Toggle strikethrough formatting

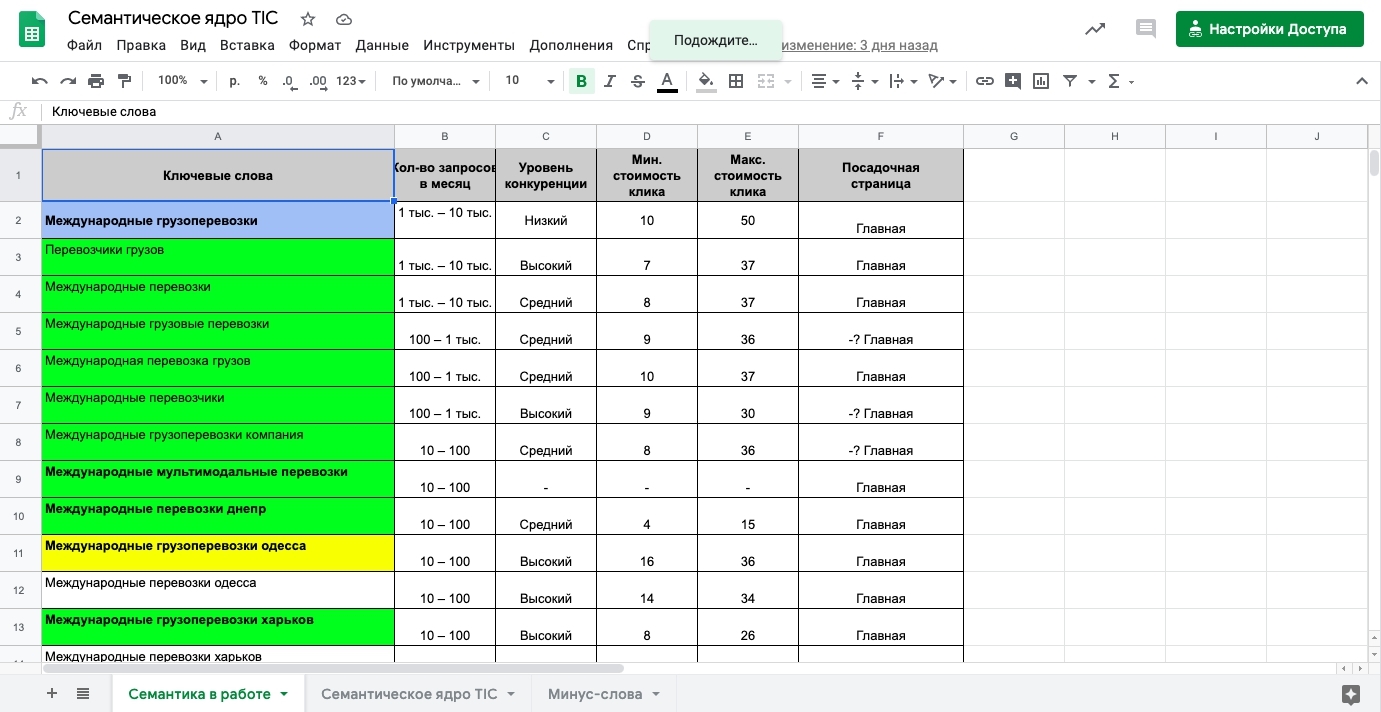(637, 81)
